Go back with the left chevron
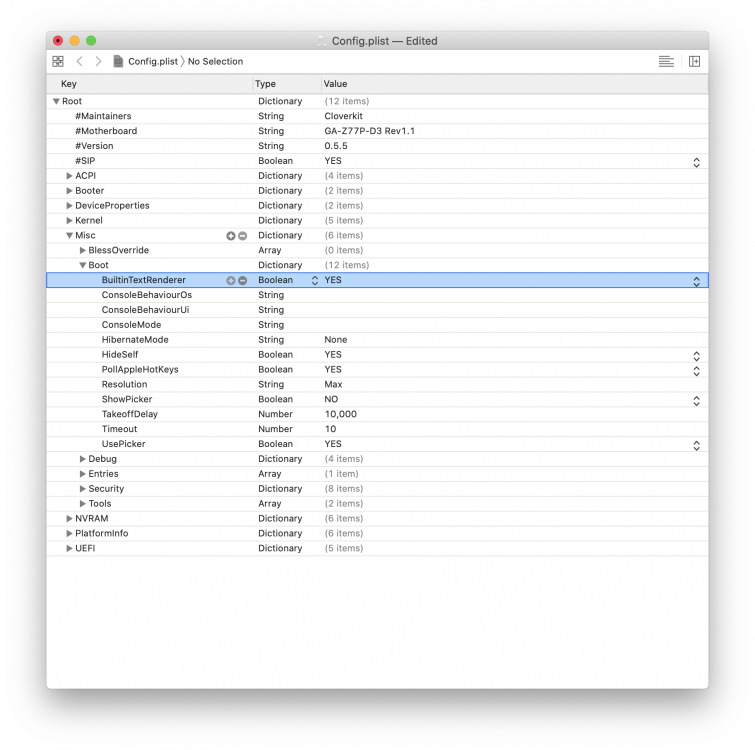Image resolution: width=755 pixels, height=750 pixels. click(x=80, y=62)
